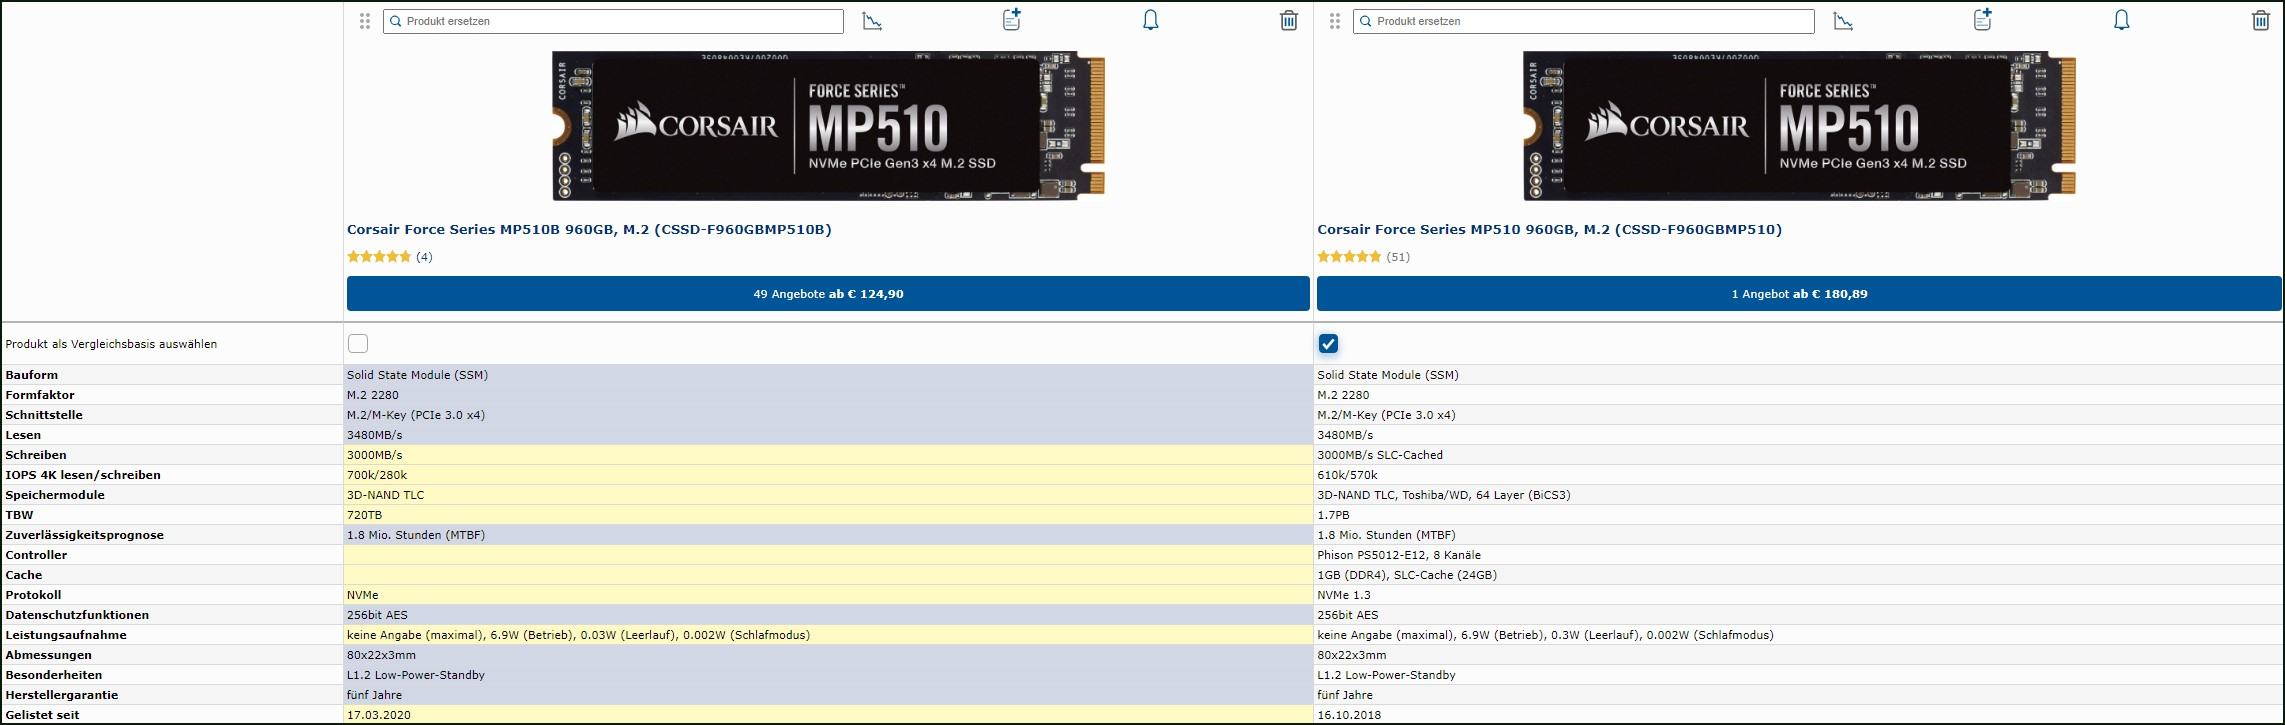The width and height of the screenshot is (2285, 725).
Task: Select 'Datenschutzfunktionen' row label
Action: (77, 615)
